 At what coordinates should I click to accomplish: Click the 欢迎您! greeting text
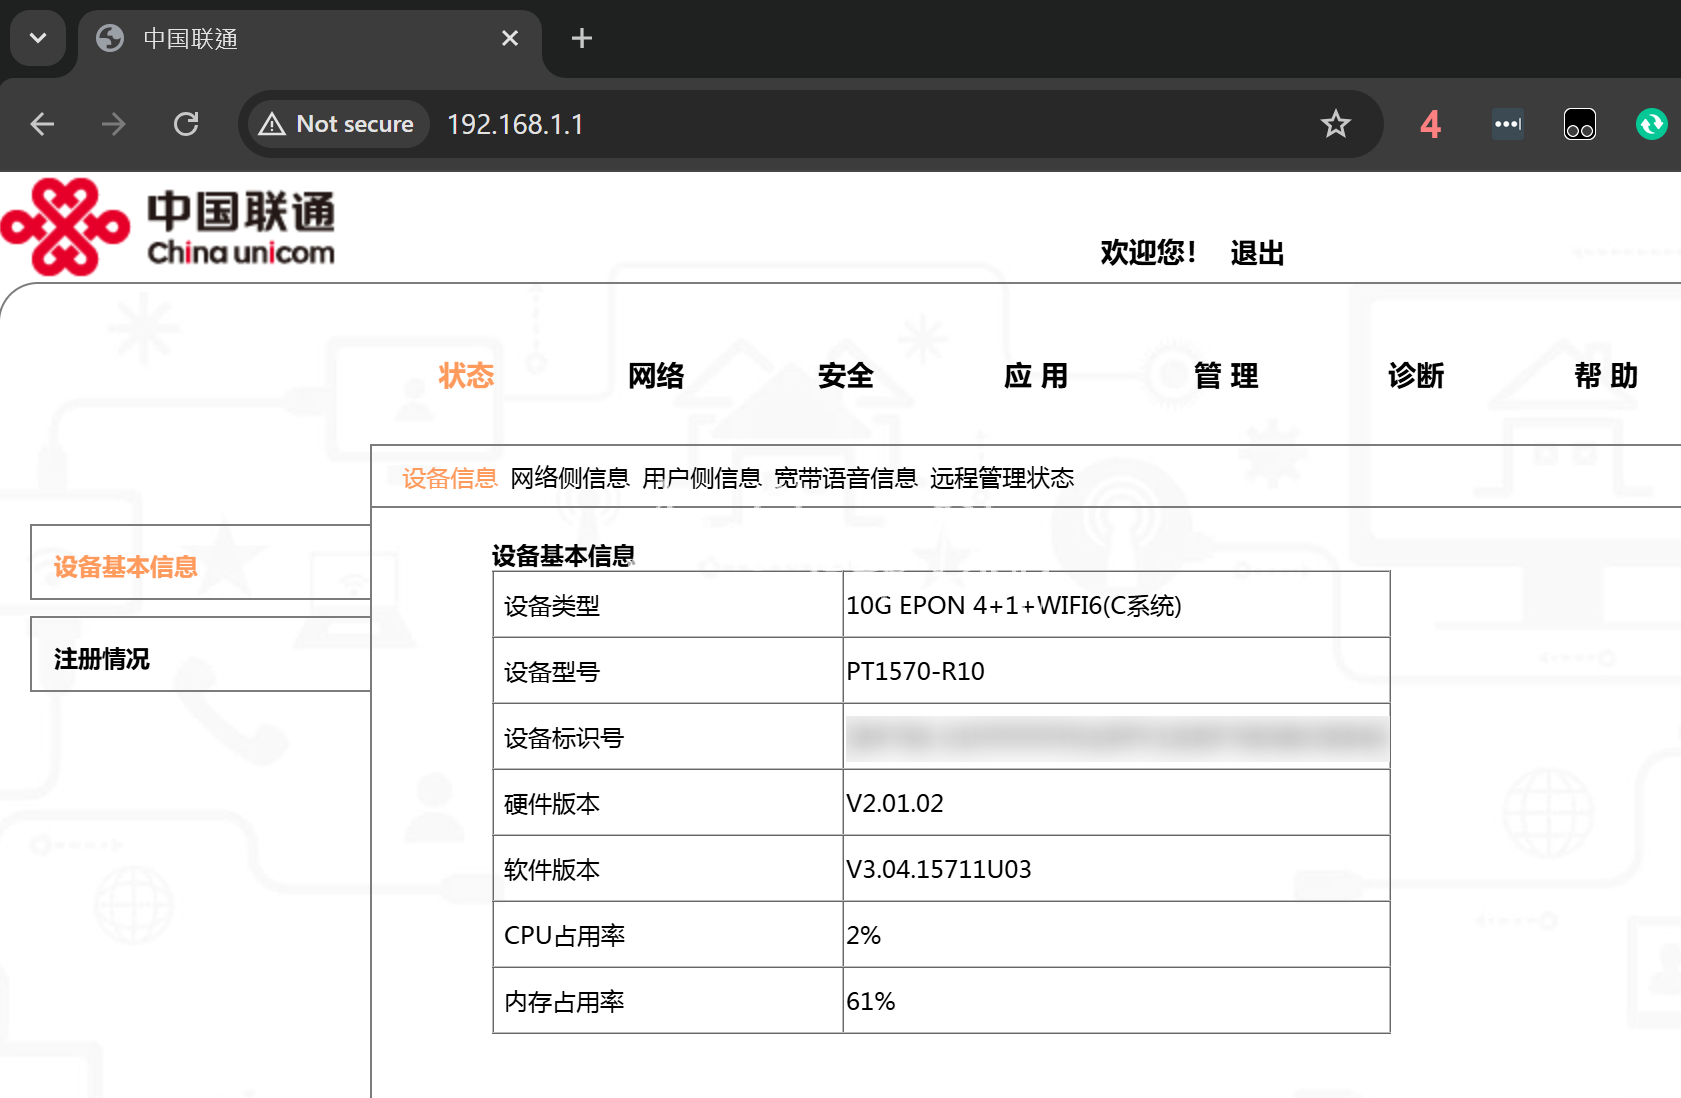(1148, 253)
